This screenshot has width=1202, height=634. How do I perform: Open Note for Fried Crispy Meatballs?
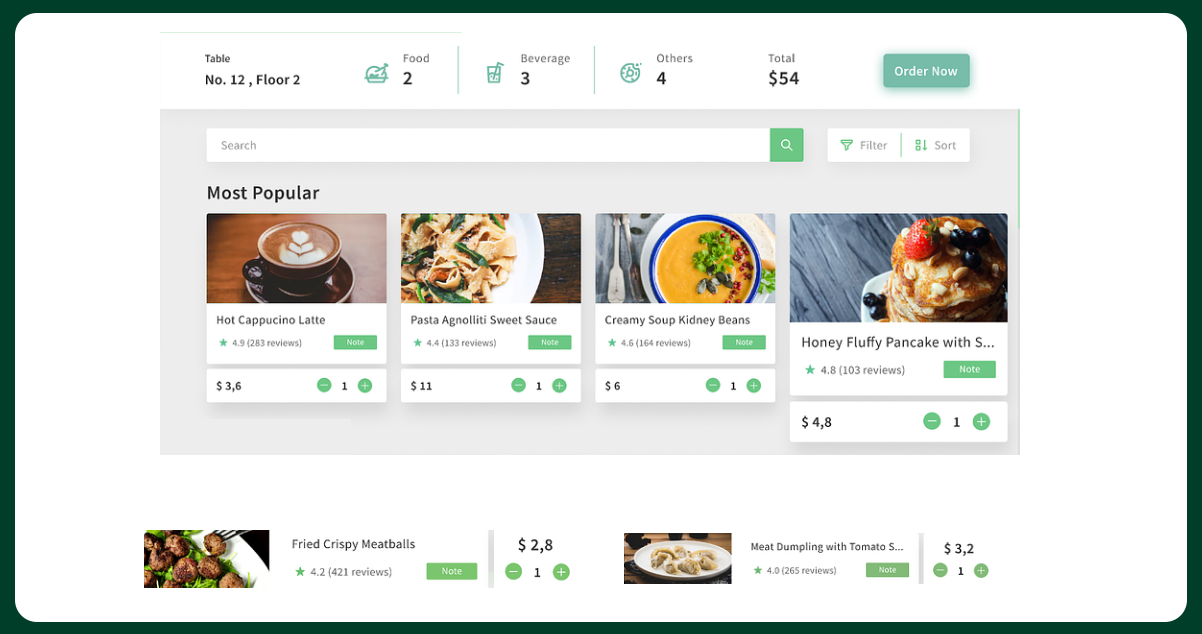point(452,571)
